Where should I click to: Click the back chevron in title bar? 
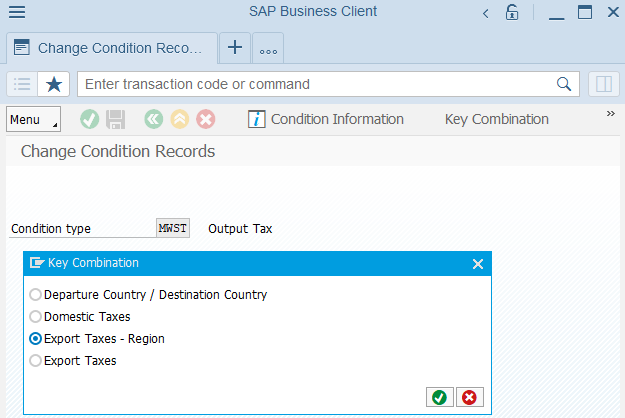pyautogui.click(x=485, y=14)
